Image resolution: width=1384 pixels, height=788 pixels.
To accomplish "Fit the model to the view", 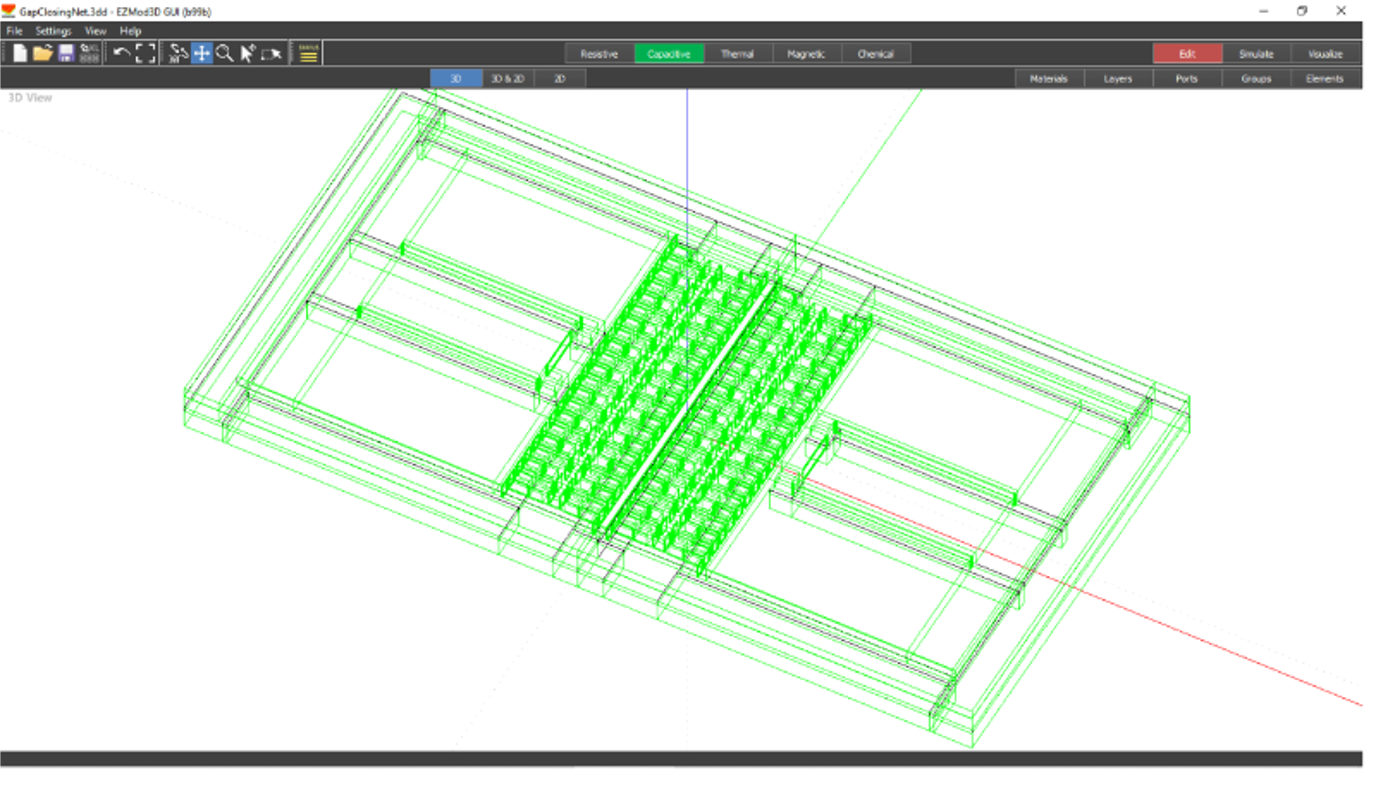I will click(x=147, y=53).
